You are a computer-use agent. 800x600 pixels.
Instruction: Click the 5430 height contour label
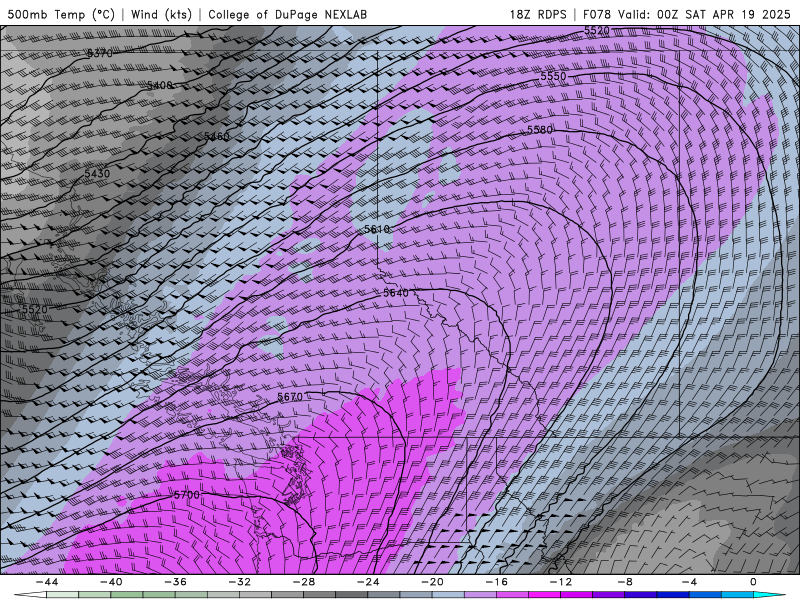point(97,173)
